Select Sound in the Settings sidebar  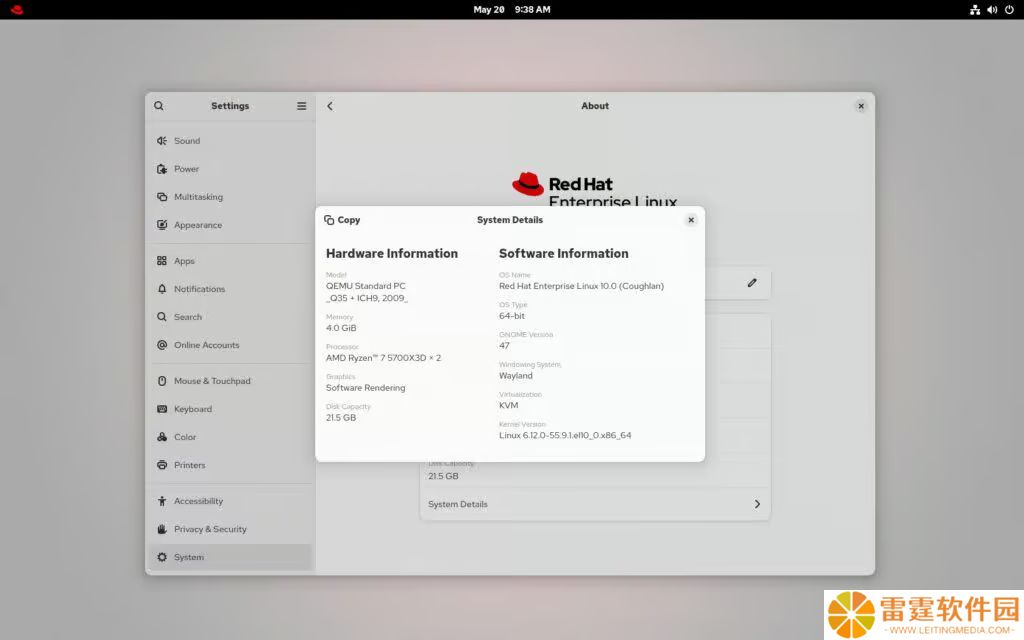tap(231, 140)
